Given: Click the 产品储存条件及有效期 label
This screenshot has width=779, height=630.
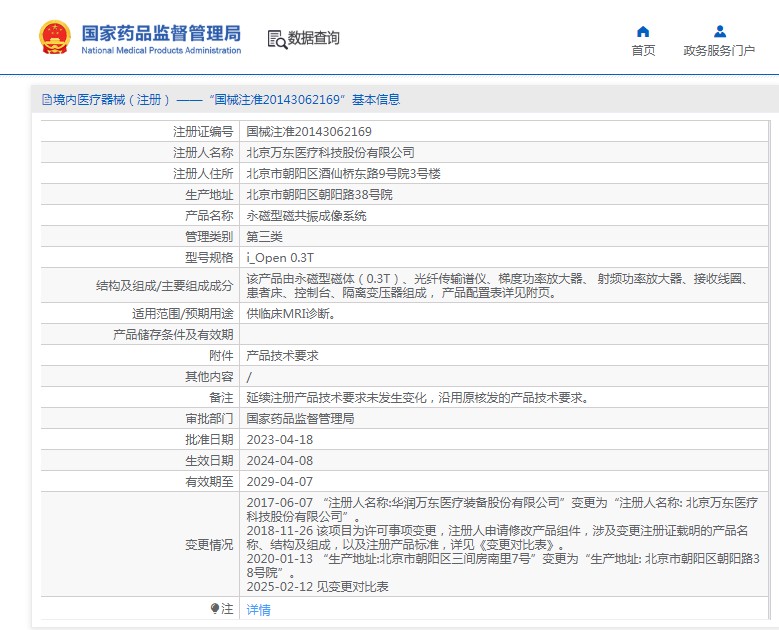Looking at the screenshot, I should (x=173, y=334).
